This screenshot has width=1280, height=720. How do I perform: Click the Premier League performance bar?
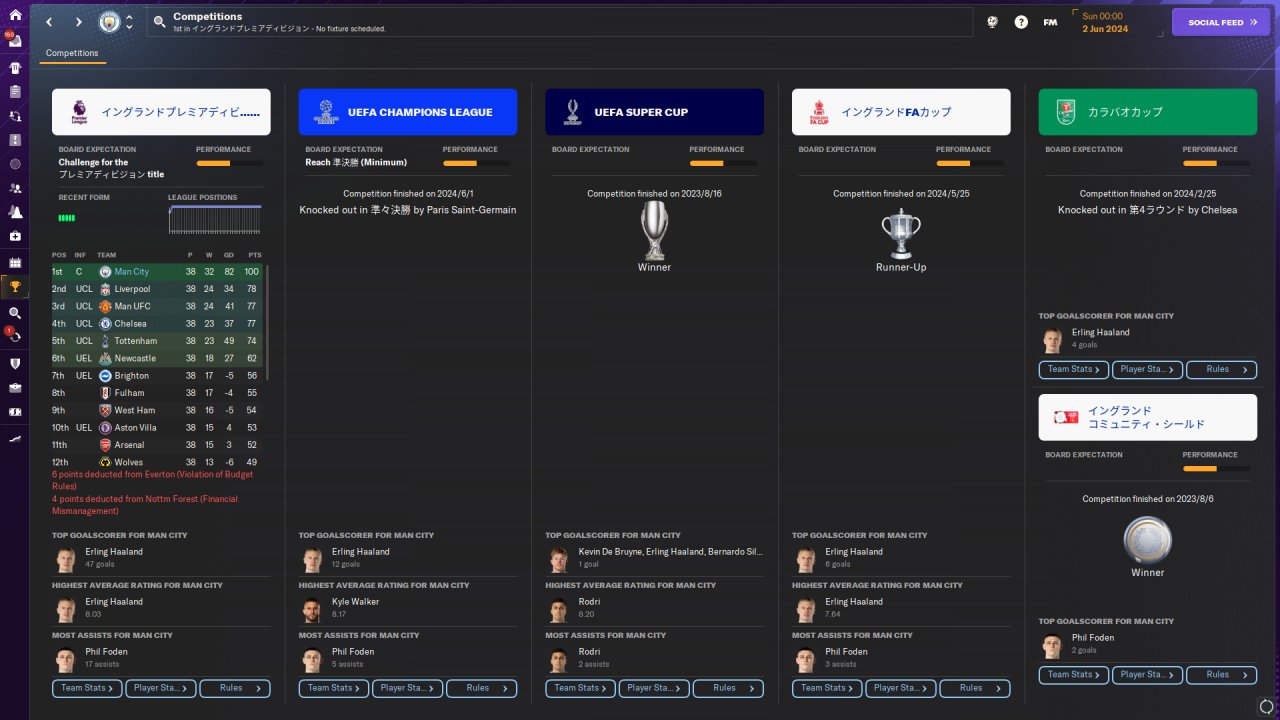[230, 163]
